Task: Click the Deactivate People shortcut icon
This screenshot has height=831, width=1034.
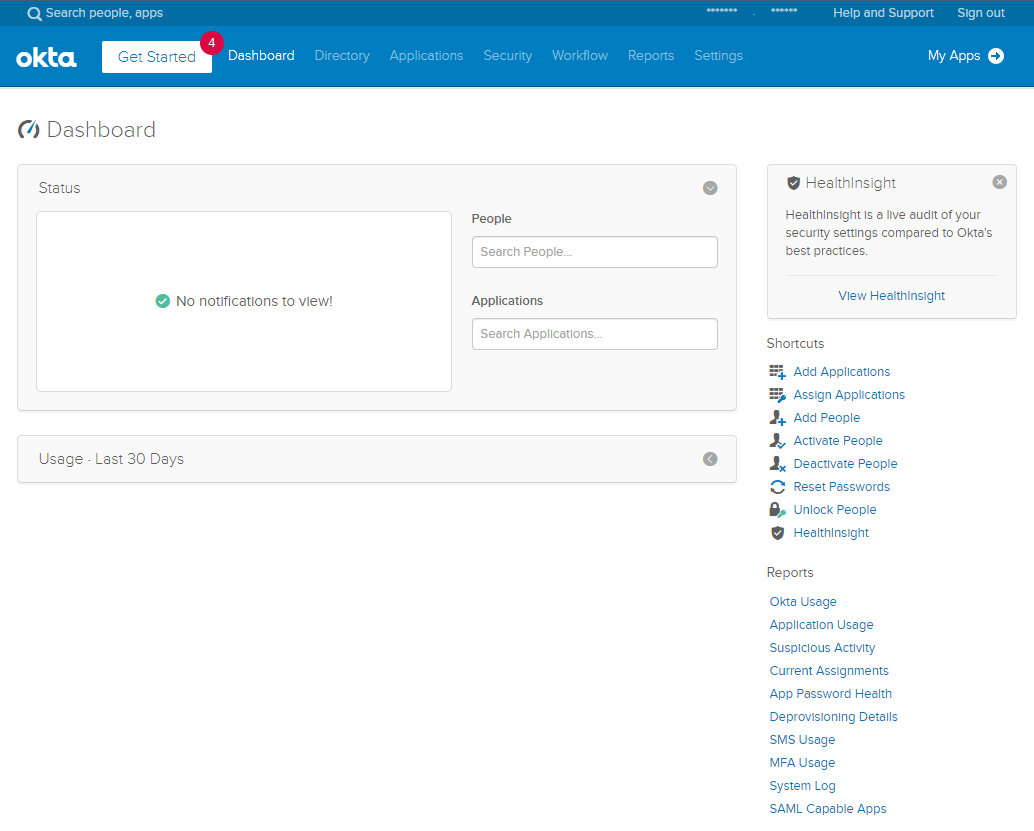Action: (777, 464)
